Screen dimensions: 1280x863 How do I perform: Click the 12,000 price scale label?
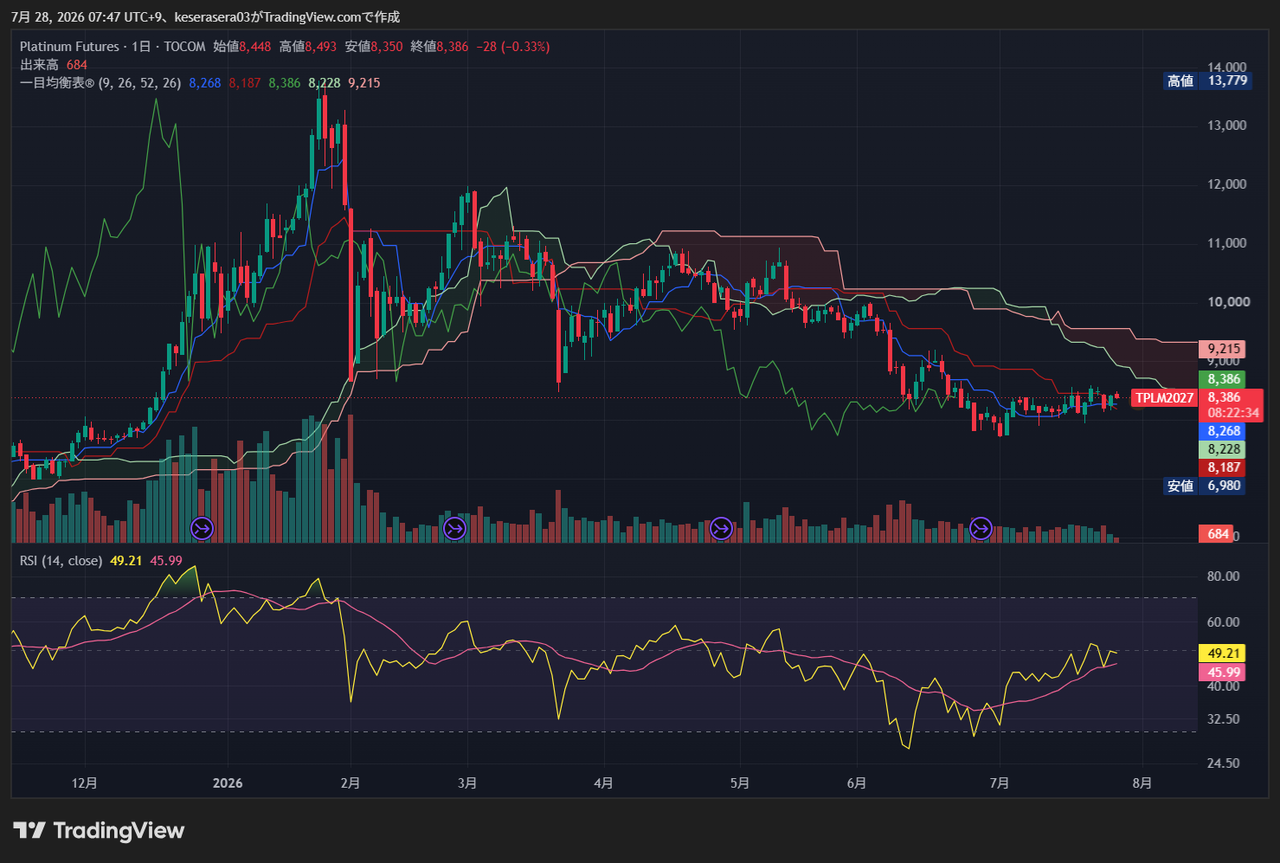tap(1227, 185)
